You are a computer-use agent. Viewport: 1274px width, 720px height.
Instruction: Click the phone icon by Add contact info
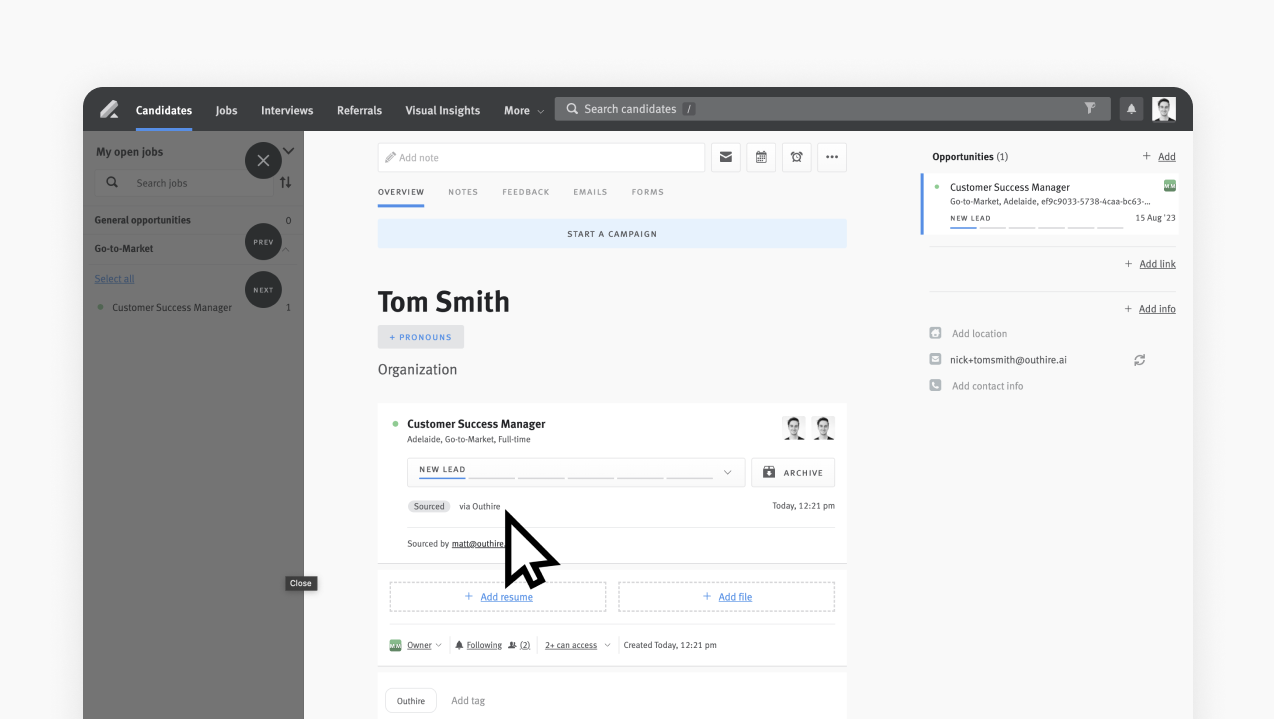(935, 385)
